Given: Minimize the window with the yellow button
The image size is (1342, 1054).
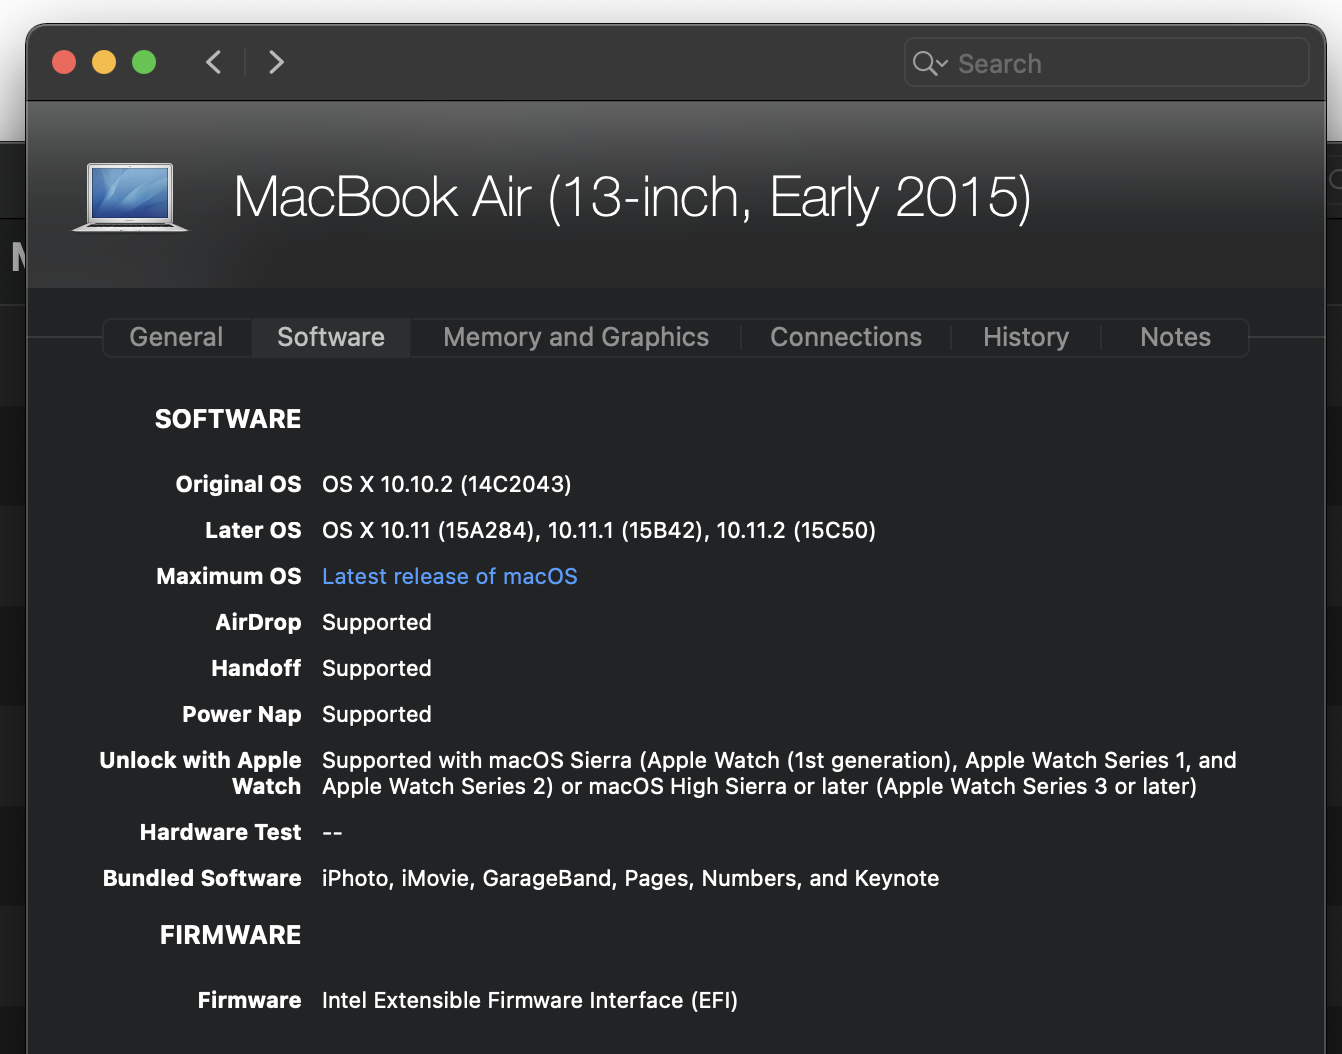Looking at the screenshot, I should [x=104, y=62].
